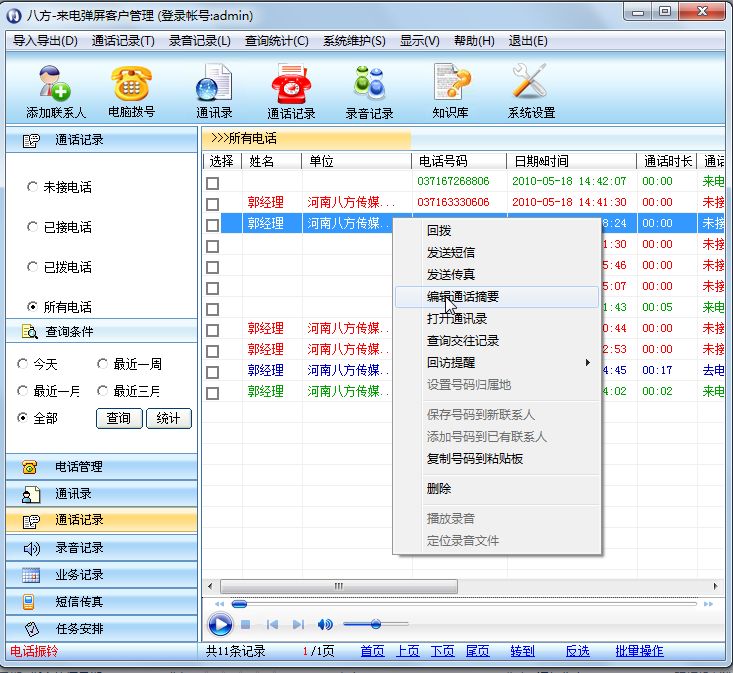Expand the 回访提醒 submenu arrow

coord(588,363)
